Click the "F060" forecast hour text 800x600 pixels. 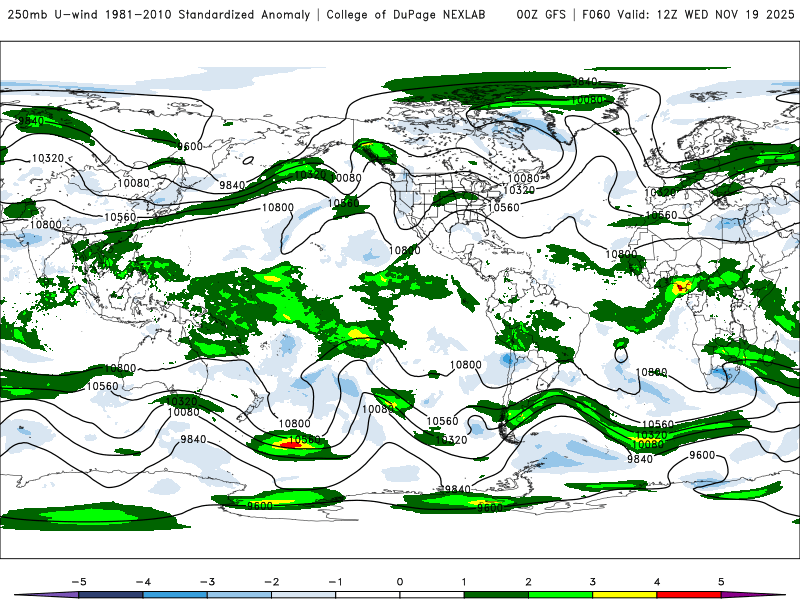click(596, 15)
